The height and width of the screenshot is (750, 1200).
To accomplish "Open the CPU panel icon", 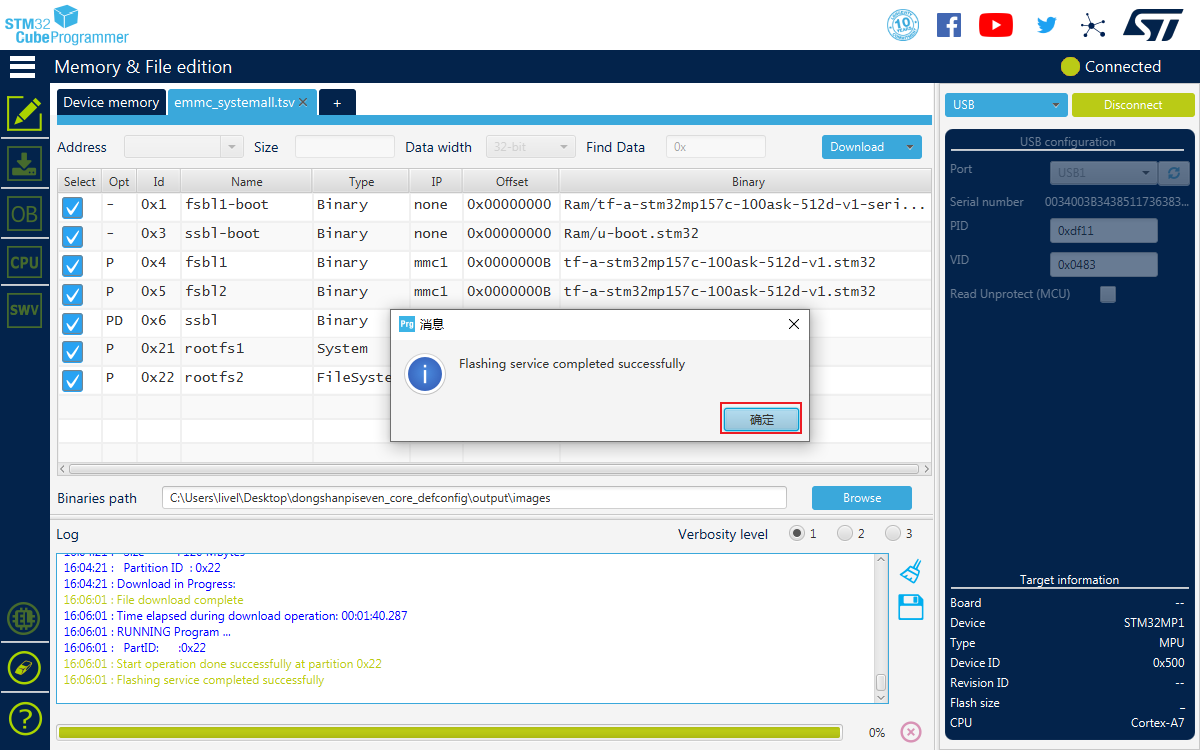I will [24, 263].
